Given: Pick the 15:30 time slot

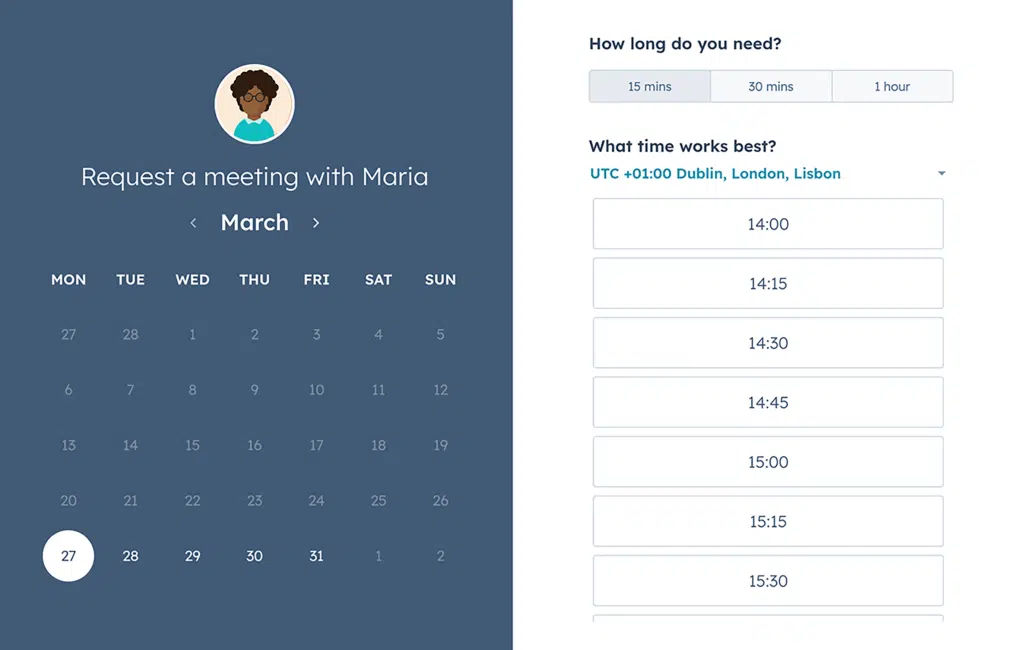Looking at the screenshot, I should pos(768,581).
